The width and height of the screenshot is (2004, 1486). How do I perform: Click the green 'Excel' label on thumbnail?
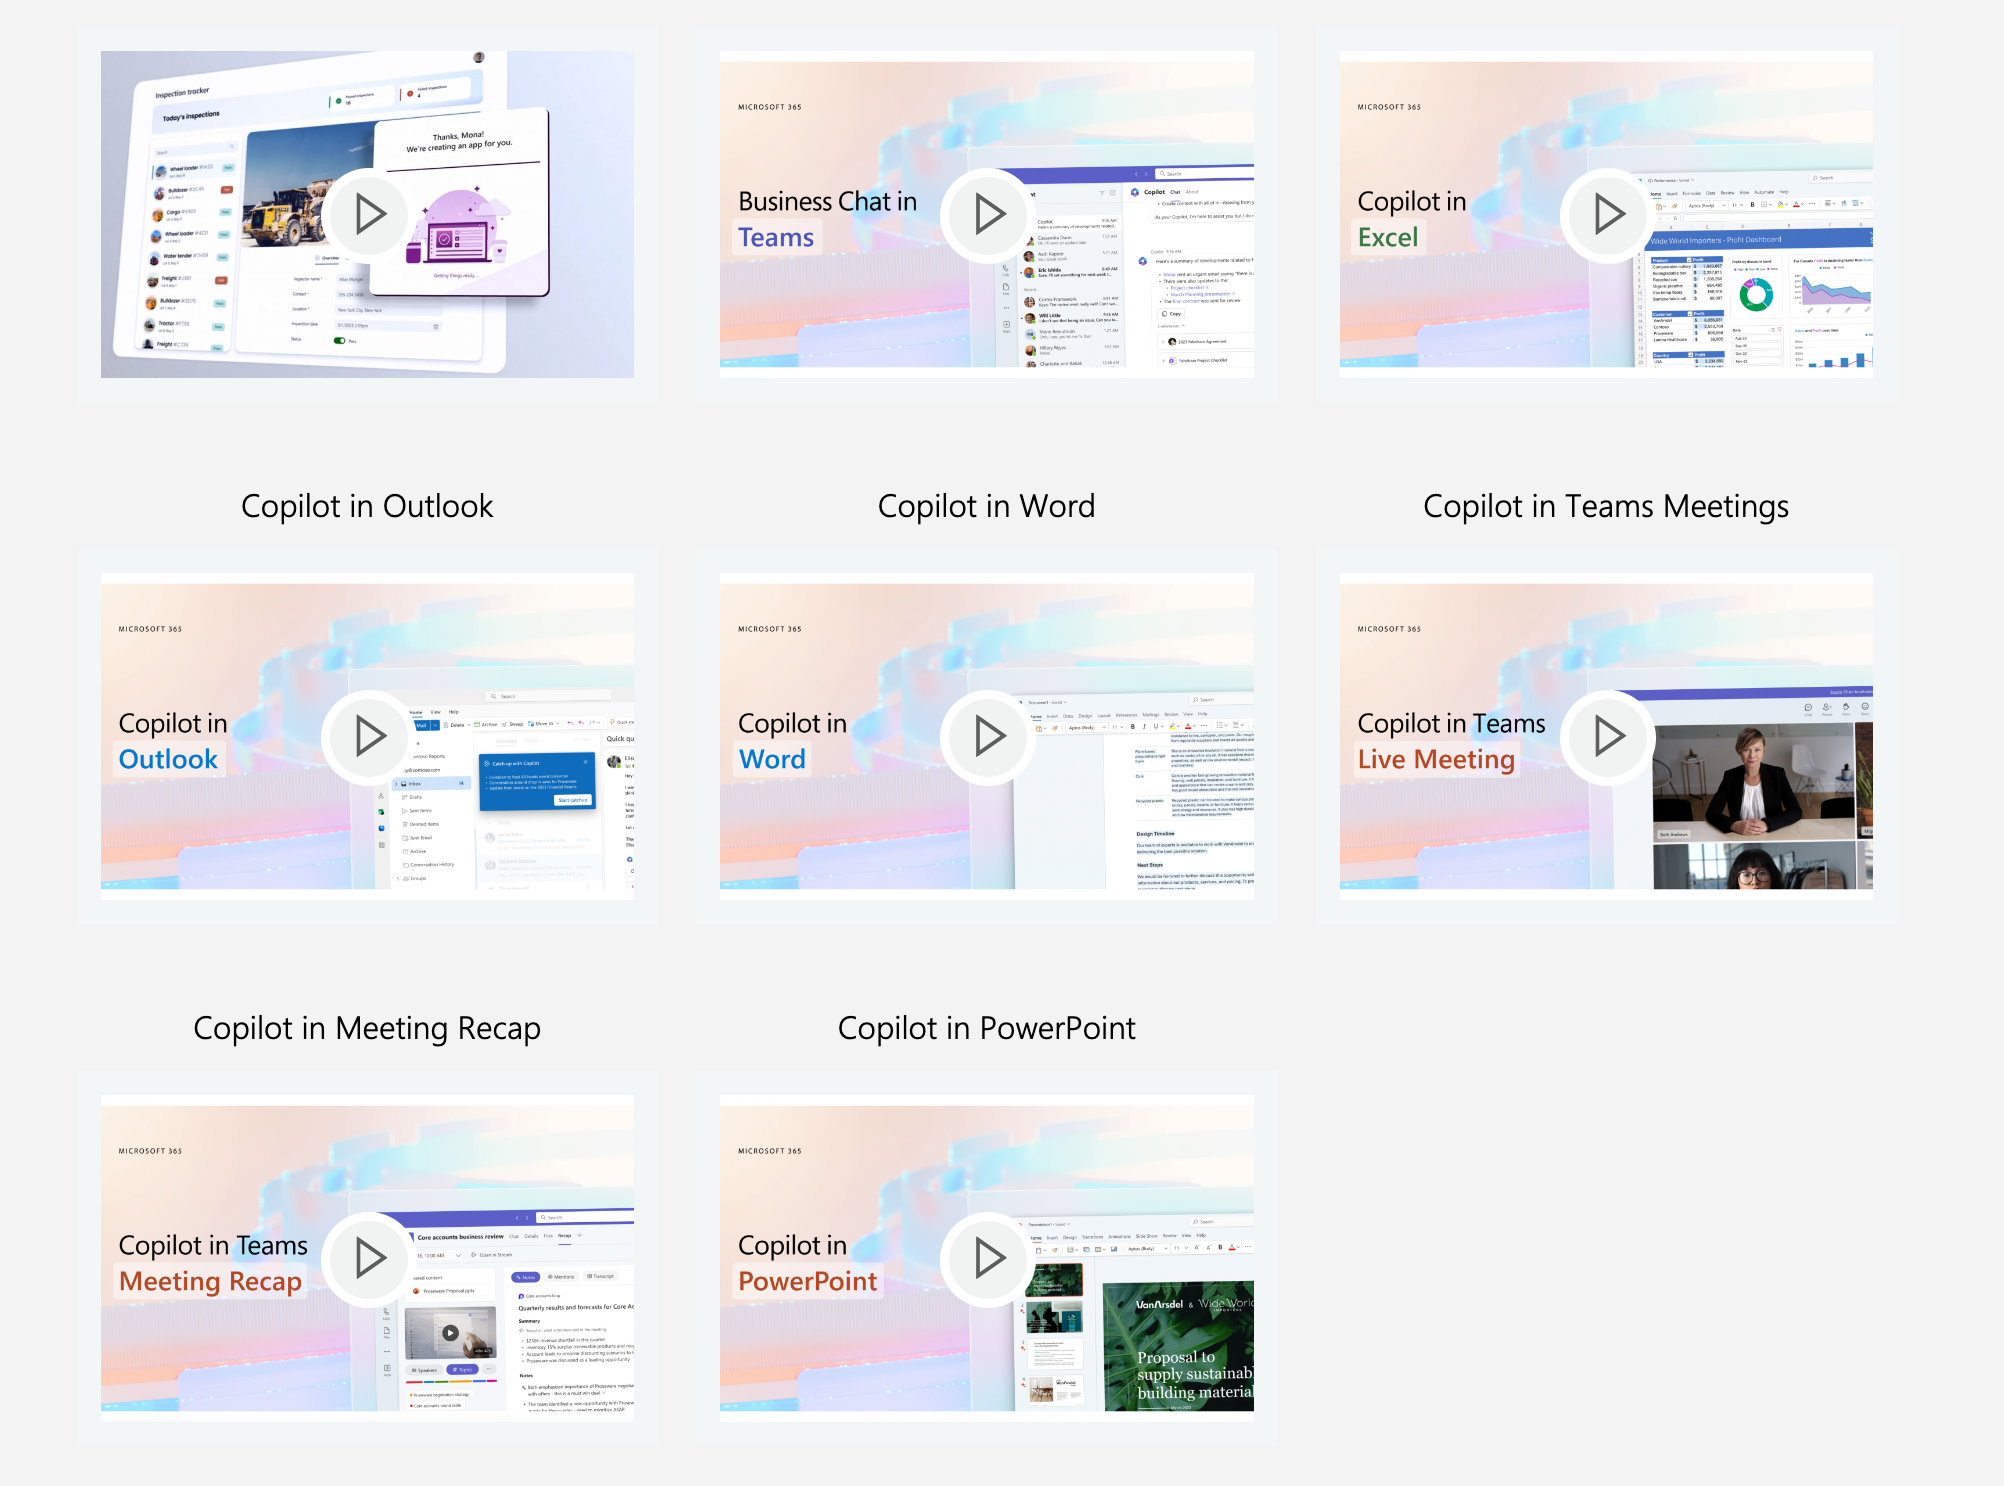tap(1387, 238)
